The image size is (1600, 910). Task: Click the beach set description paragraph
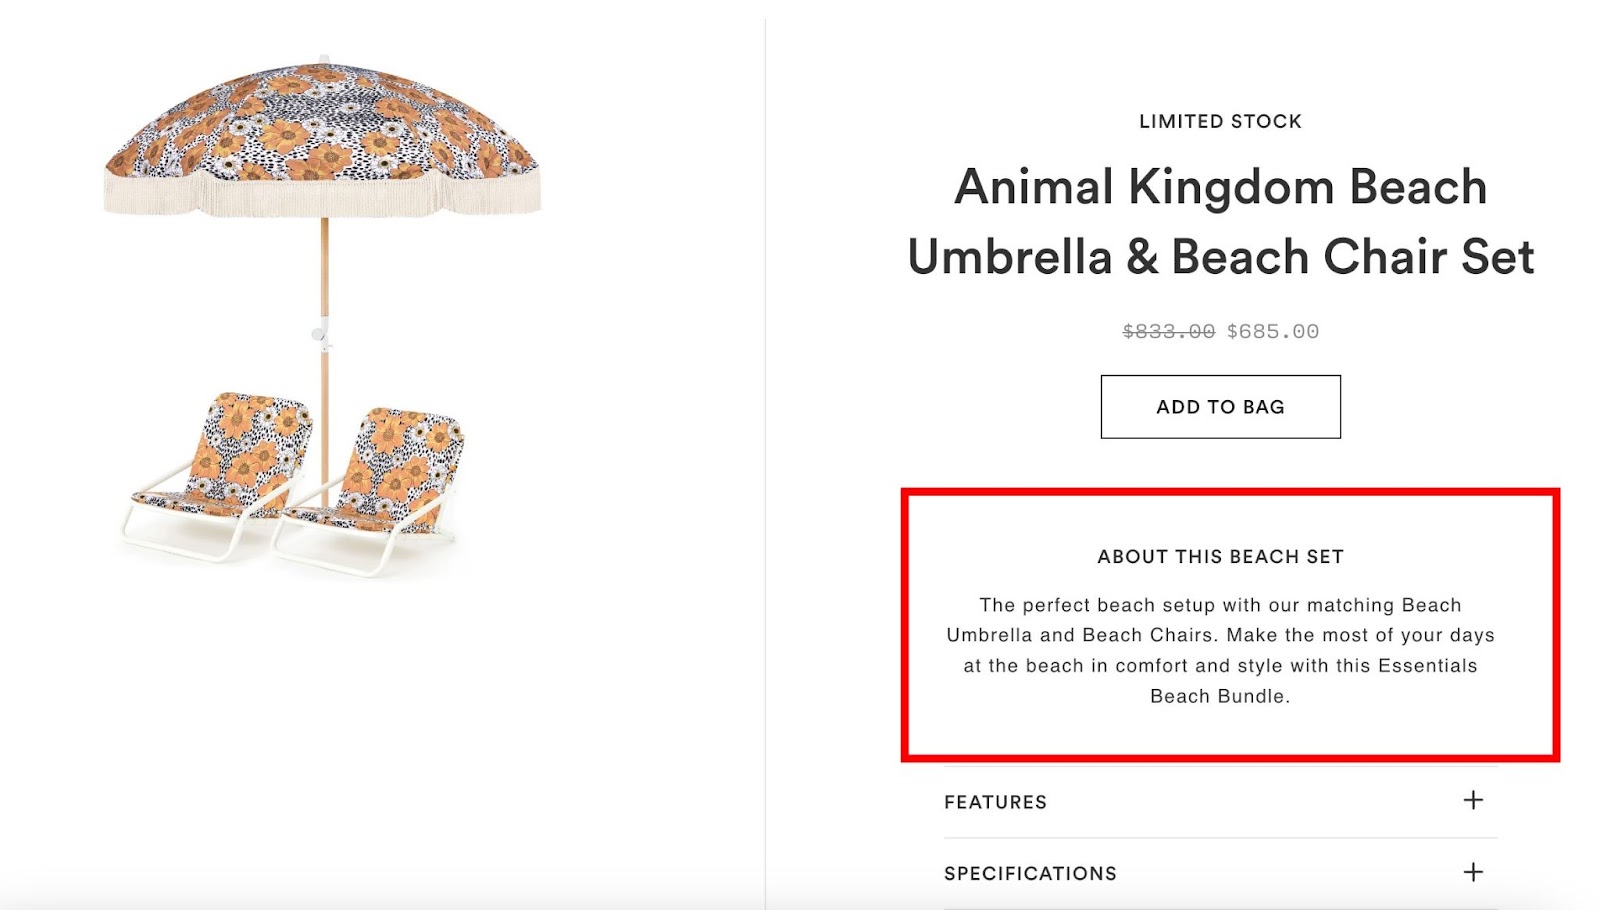click(x=1220, y=650)
